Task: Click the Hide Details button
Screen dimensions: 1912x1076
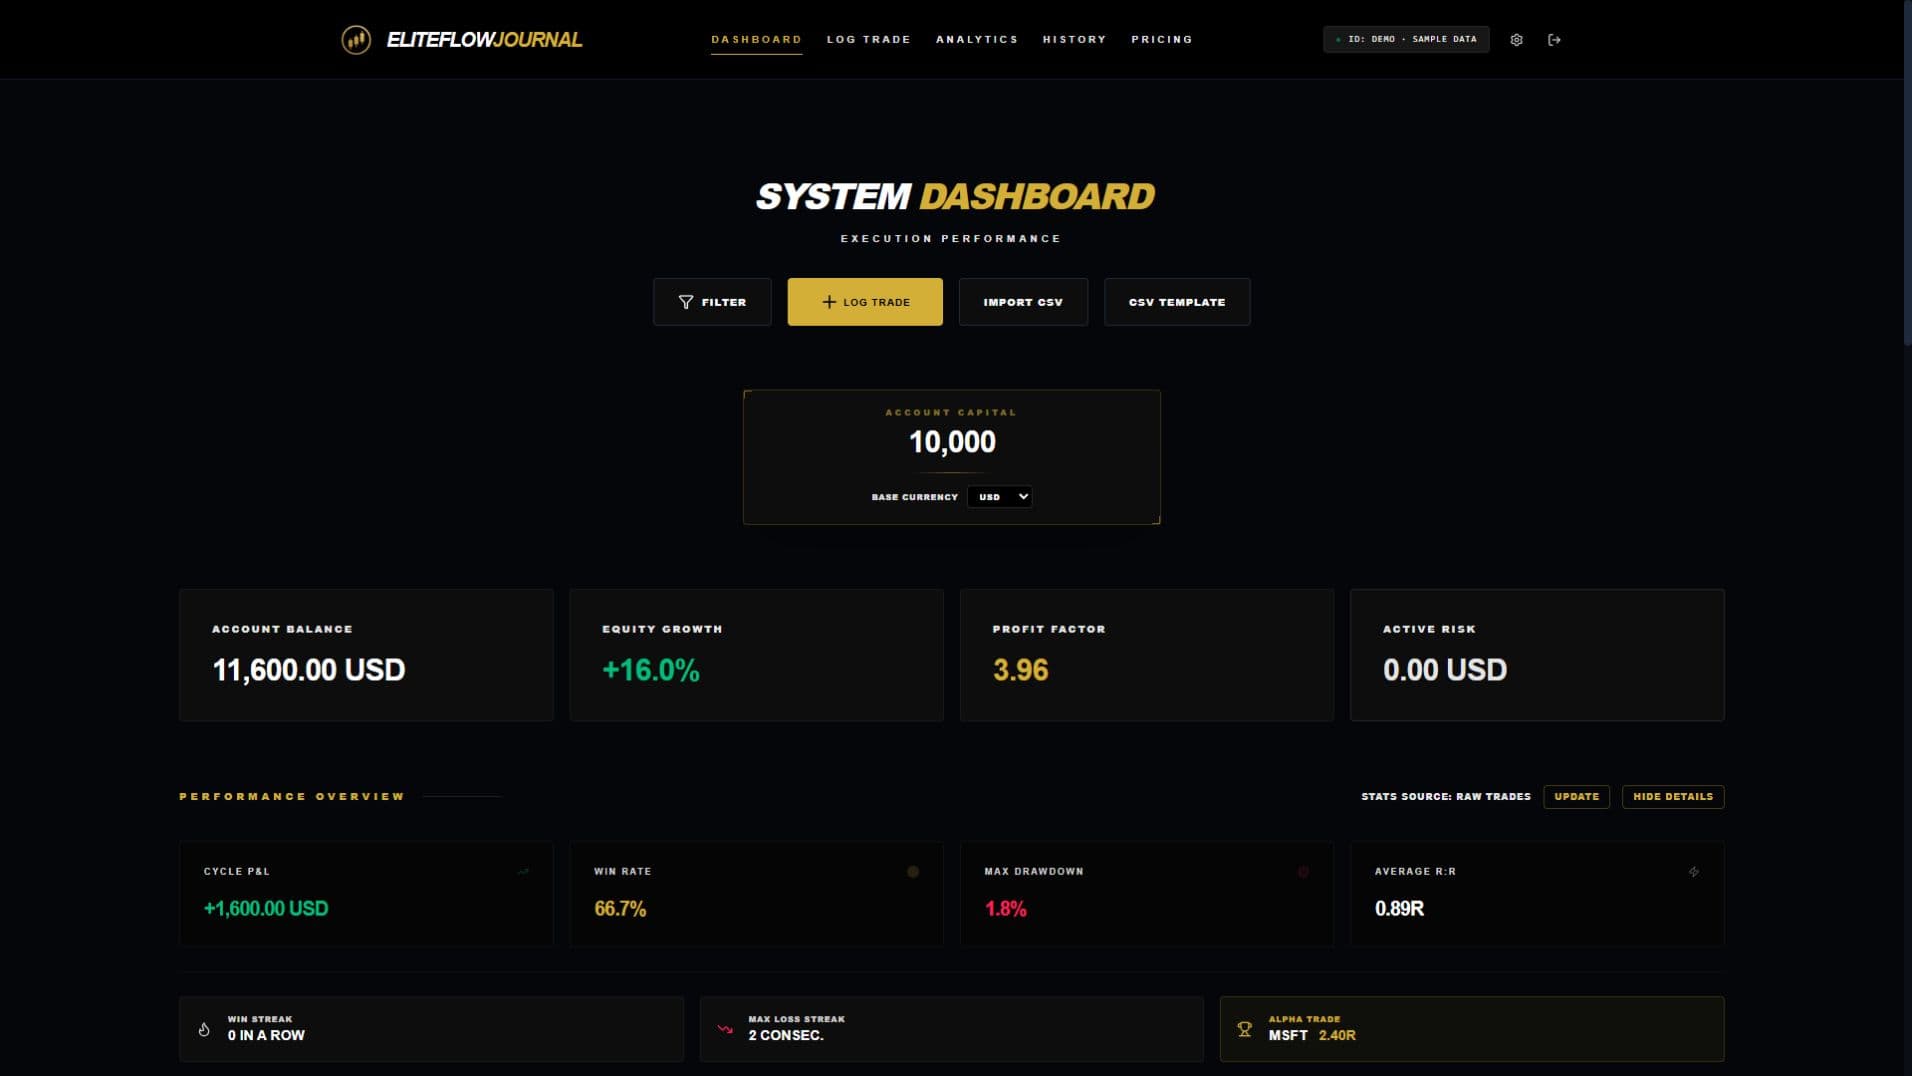Action: [1673, 797]
